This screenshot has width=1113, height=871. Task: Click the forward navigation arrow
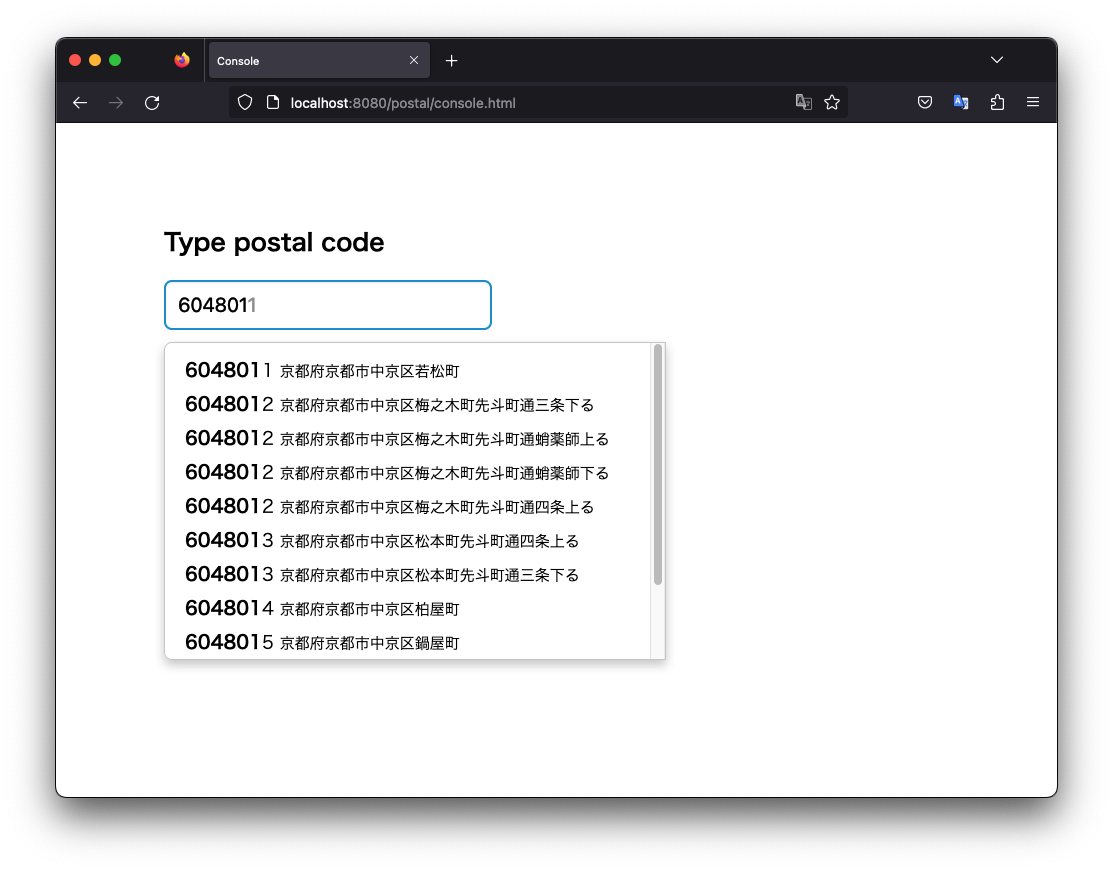coord(115,102)
